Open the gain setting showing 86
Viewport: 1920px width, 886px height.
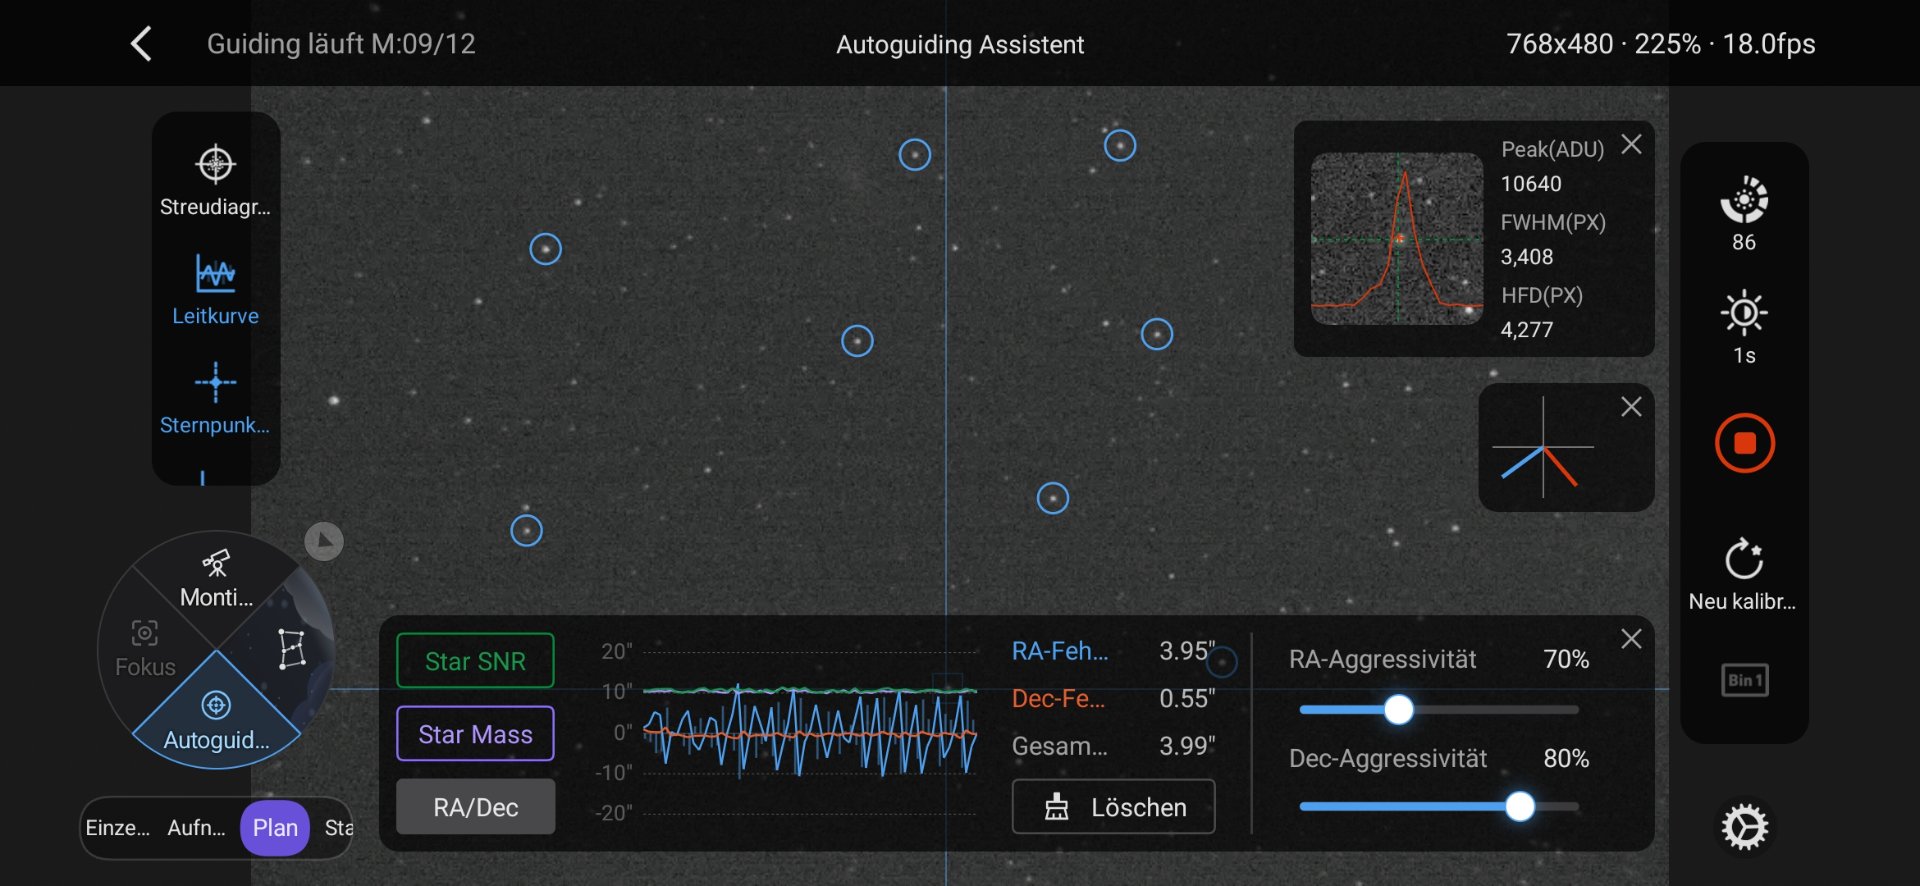(x=1744, y=214)
